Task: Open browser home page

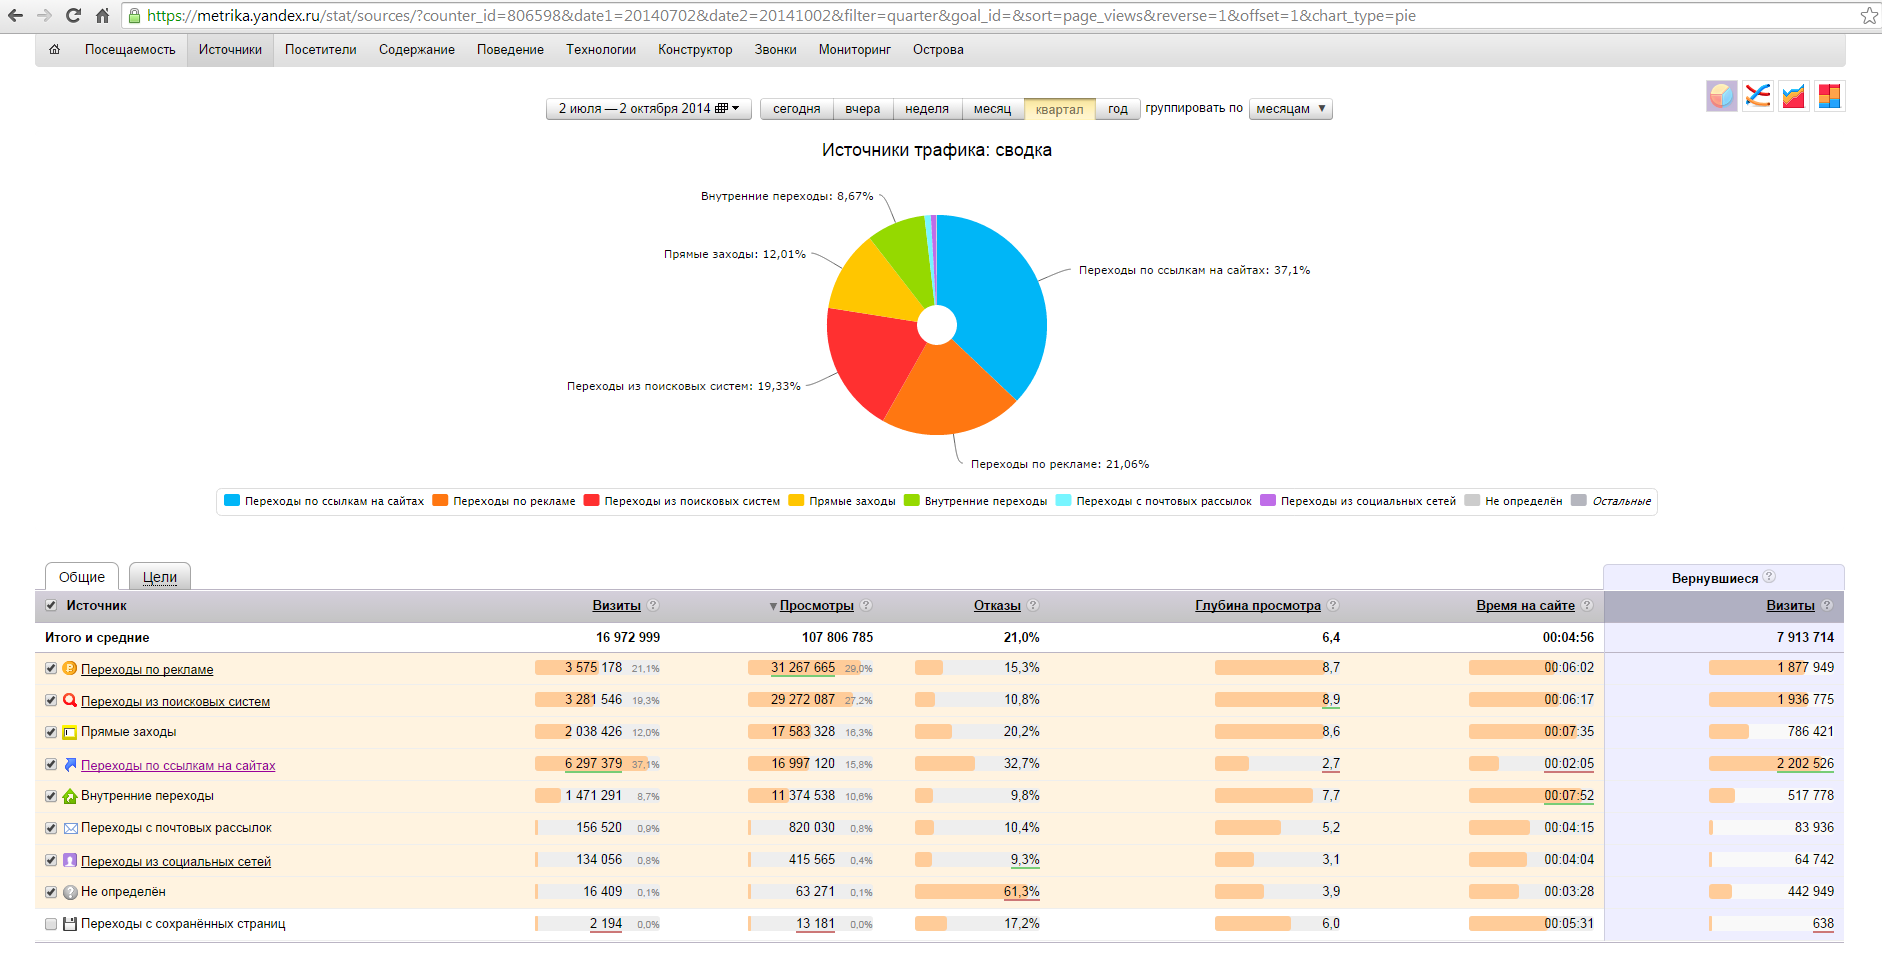Action: coord(102,15)
